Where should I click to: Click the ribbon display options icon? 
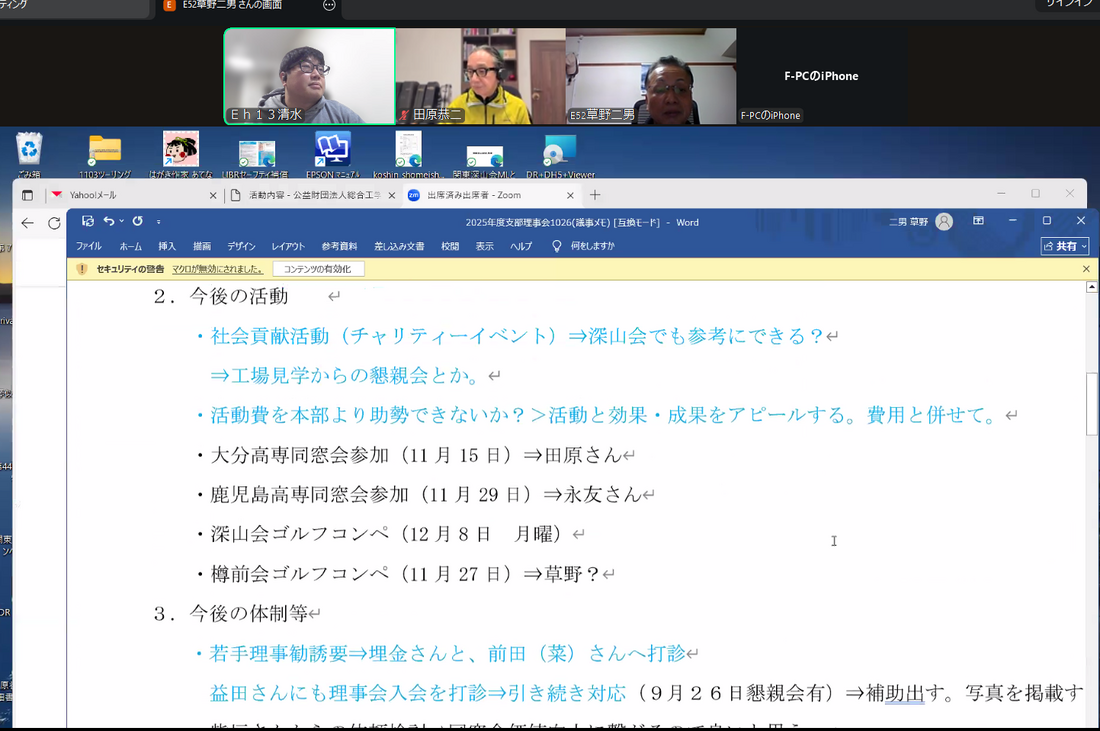[x=979, y=221]
